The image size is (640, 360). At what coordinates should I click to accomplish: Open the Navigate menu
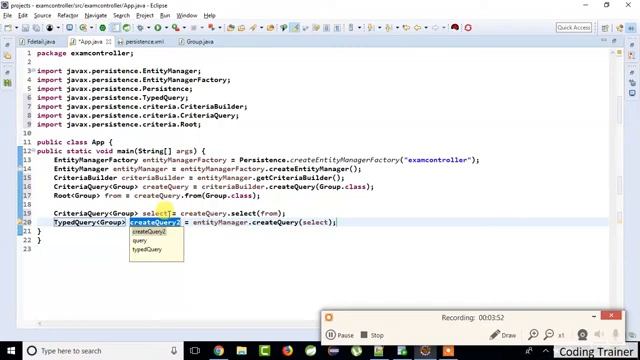(x=96, y=16)
